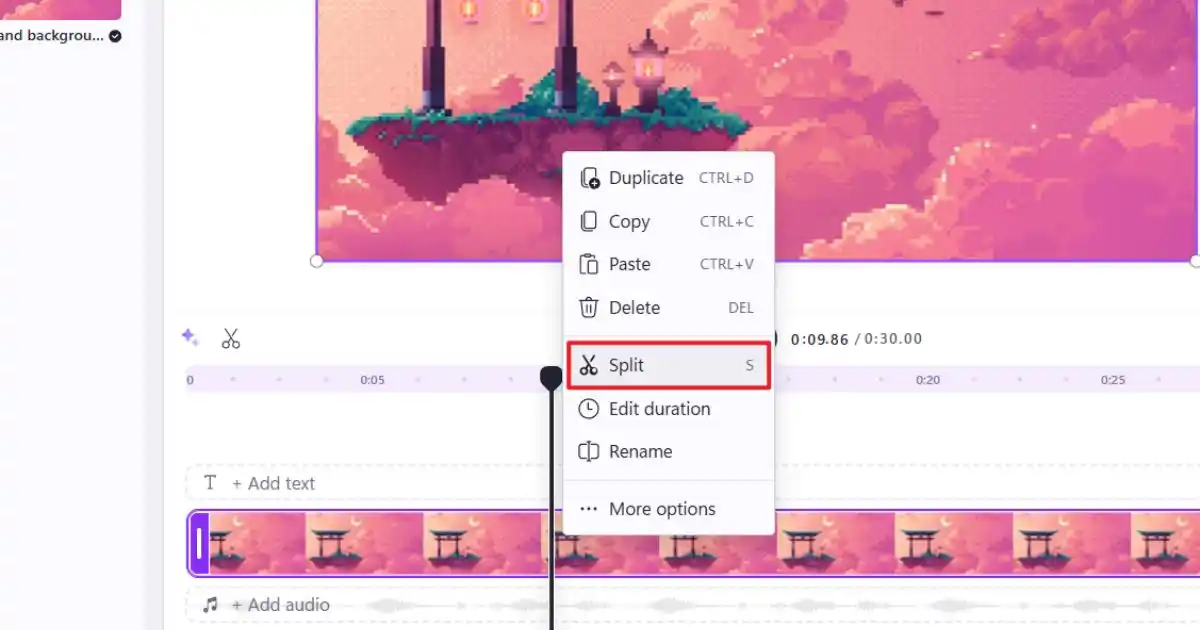1200x630 pixels.
Task: Choose Delete from the context menu
Action: [668, 308]
